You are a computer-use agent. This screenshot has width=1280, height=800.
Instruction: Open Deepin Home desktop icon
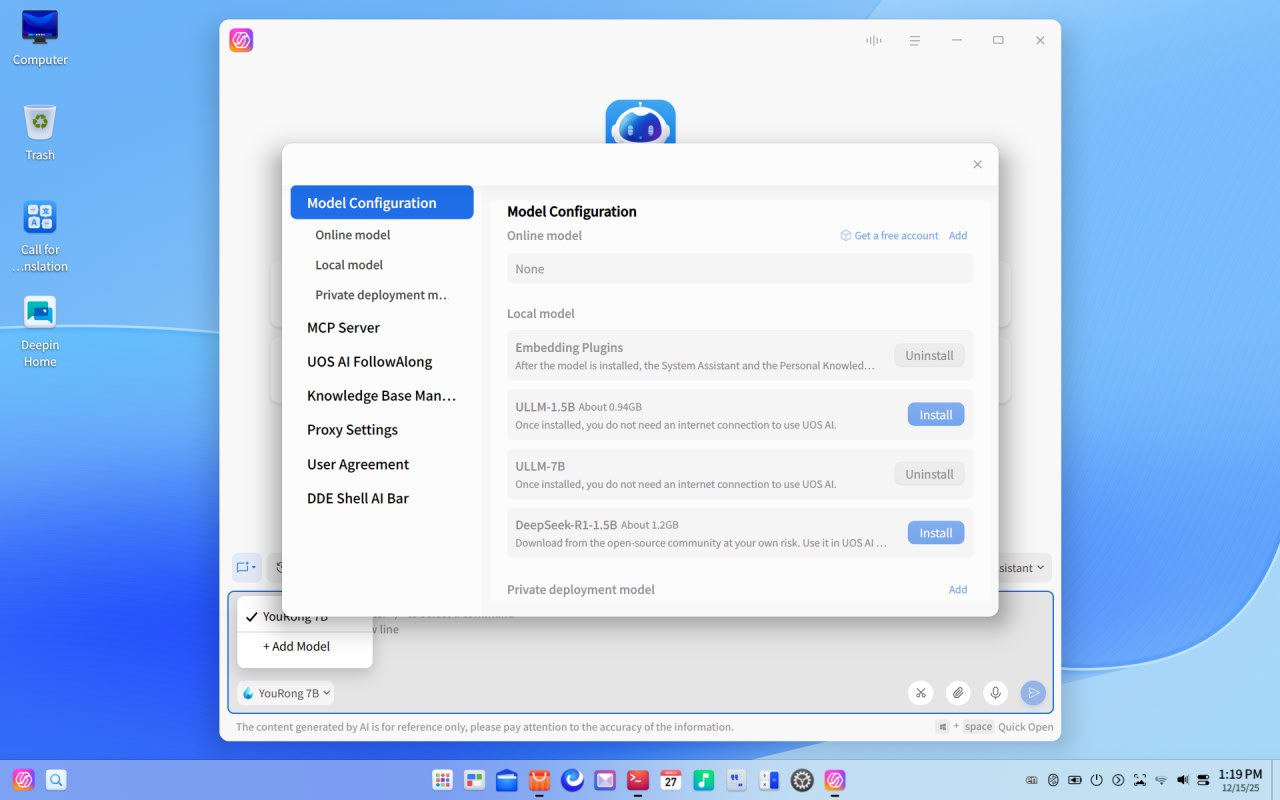tap(40, 332)
